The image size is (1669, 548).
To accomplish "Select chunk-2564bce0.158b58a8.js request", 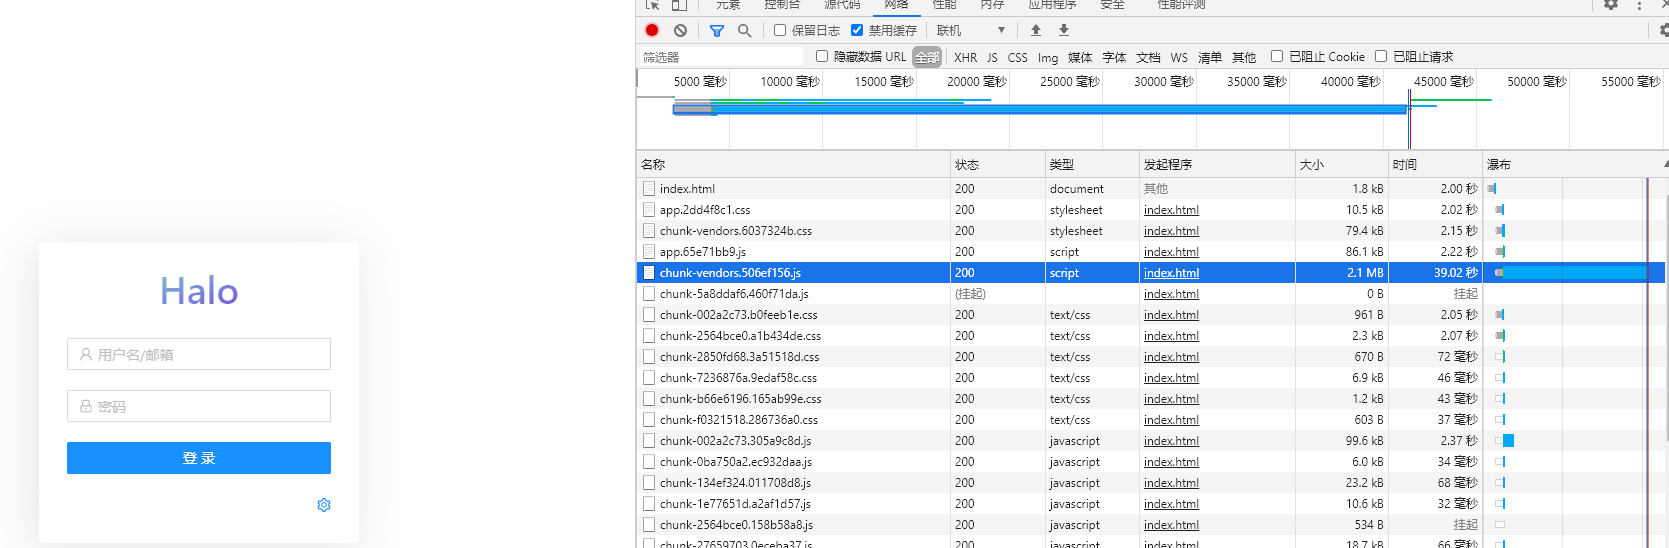I will tap(1151, 524).
